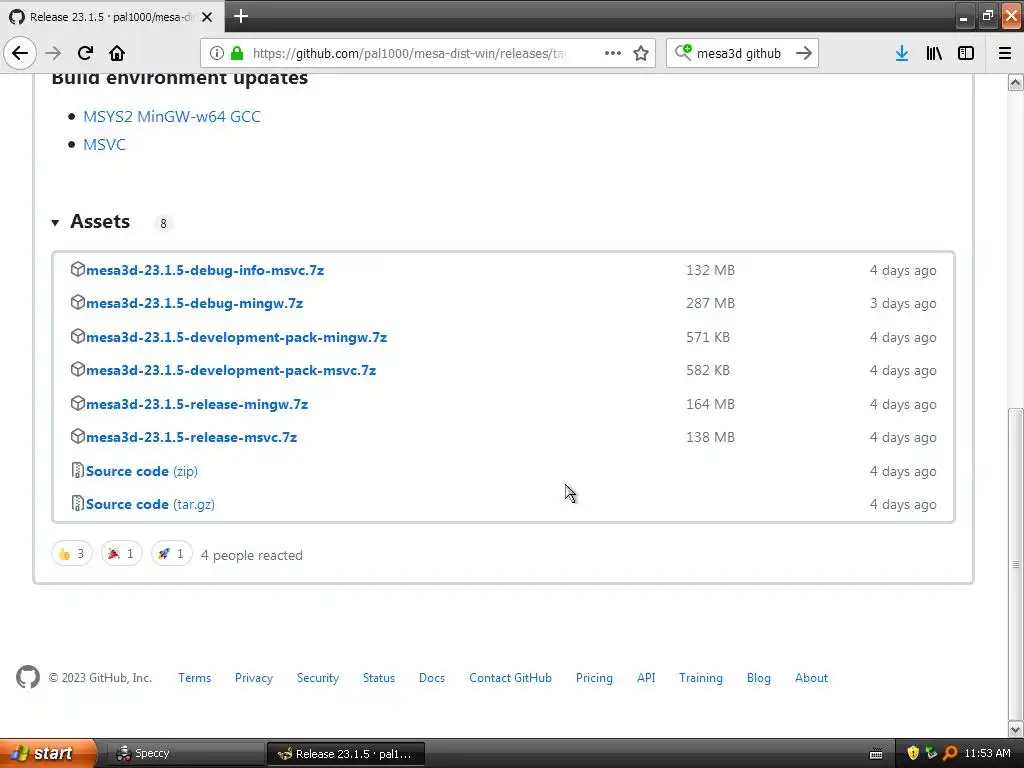Open the Pricing footer link
Screen dimensions: 1024x768
[594, 678]
